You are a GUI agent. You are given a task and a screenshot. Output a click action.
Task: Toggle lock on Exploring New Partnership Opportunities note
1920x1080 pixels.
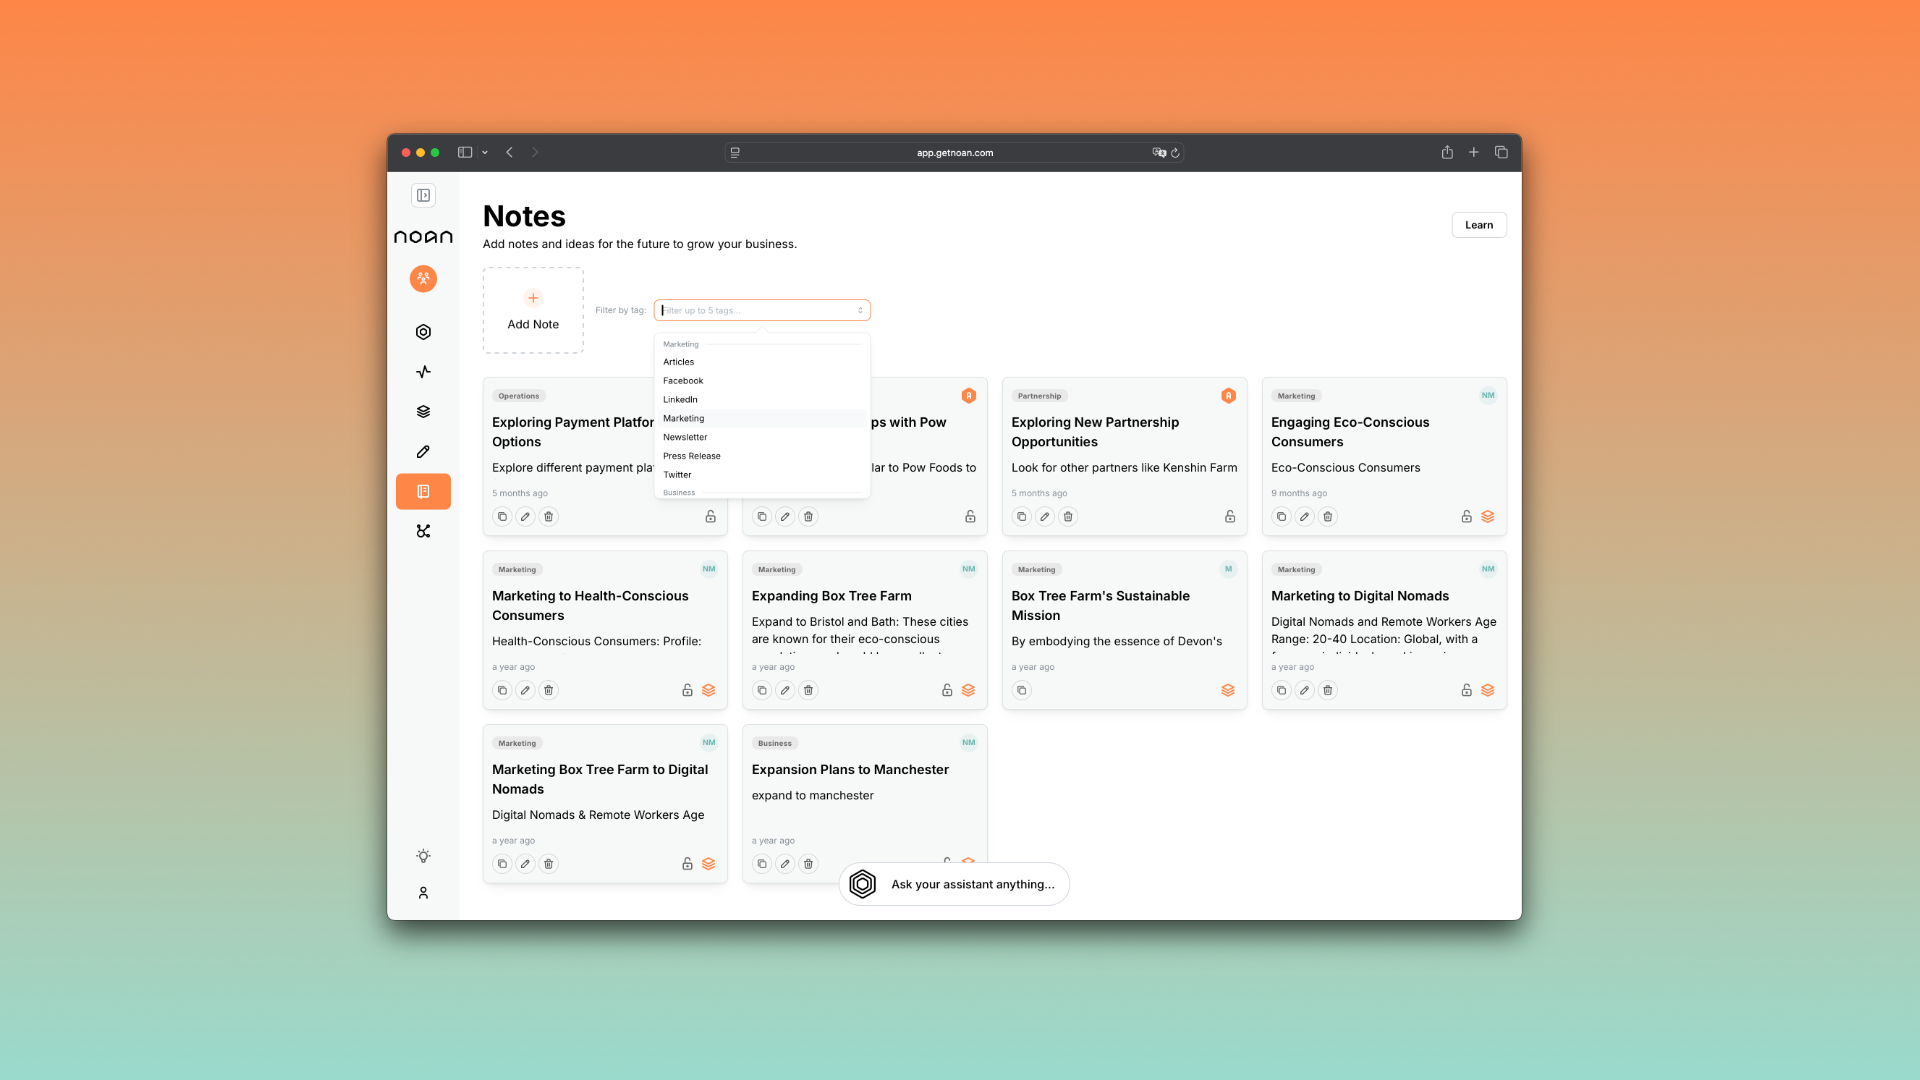(1230, 517)
